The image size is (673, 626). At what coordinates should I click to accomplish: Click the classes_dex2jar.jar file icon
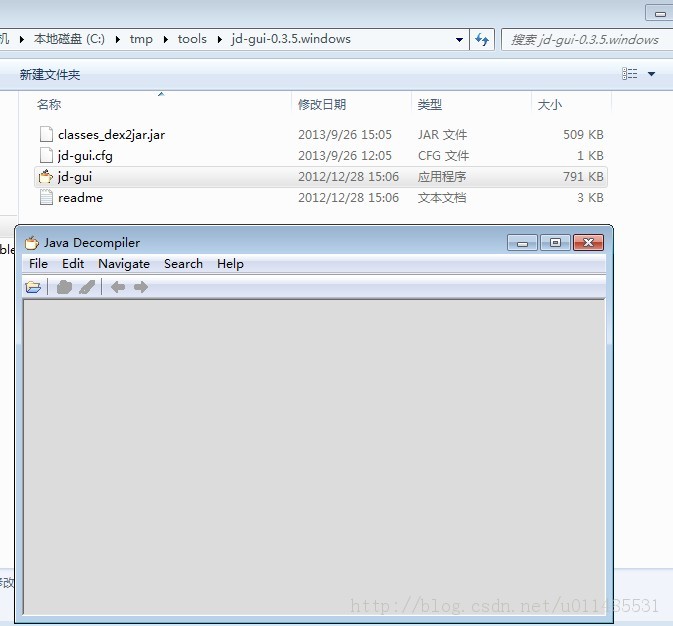[46, 134]
